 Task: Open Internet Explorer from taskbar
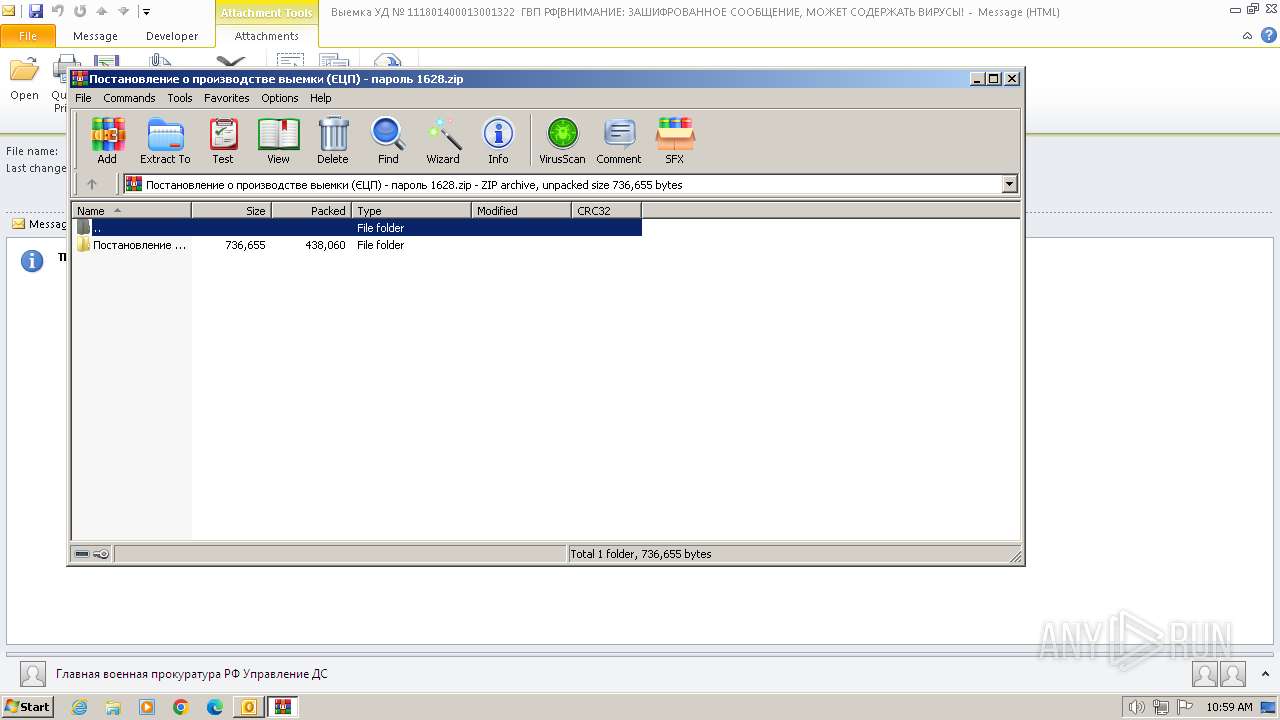(79, 707)
